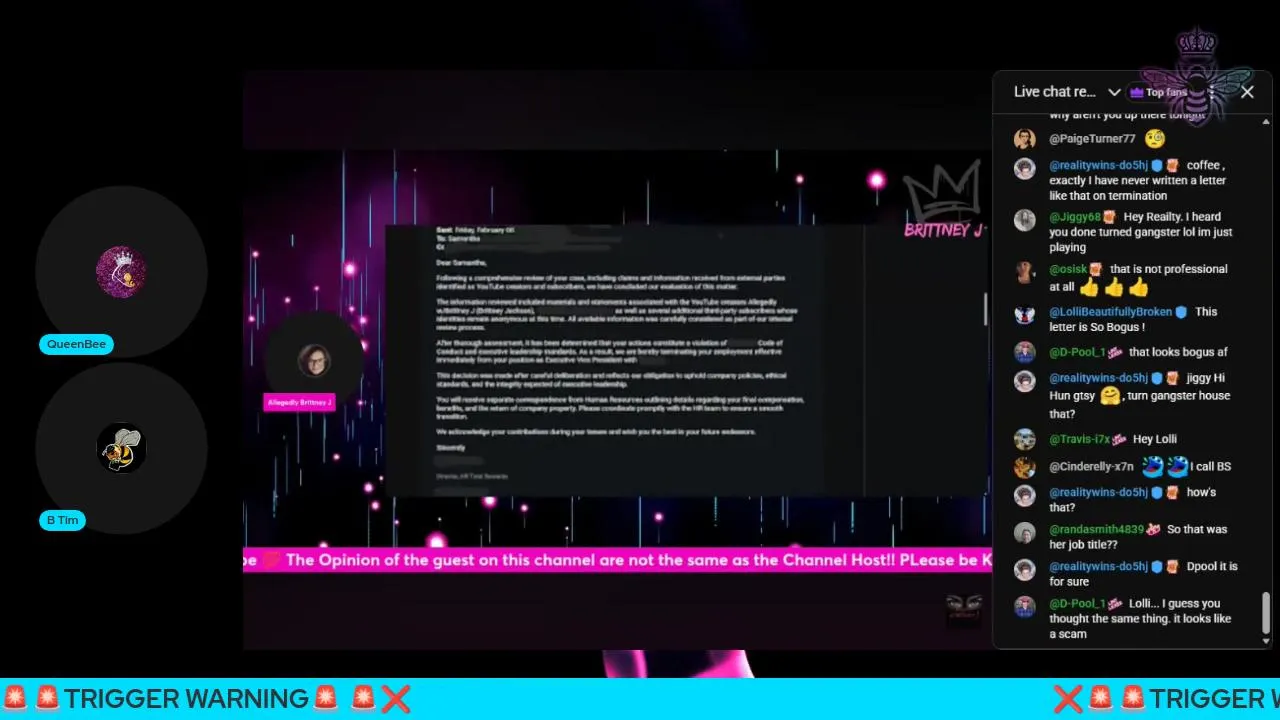Open @osisk username in chat

tap(1068, 269)
